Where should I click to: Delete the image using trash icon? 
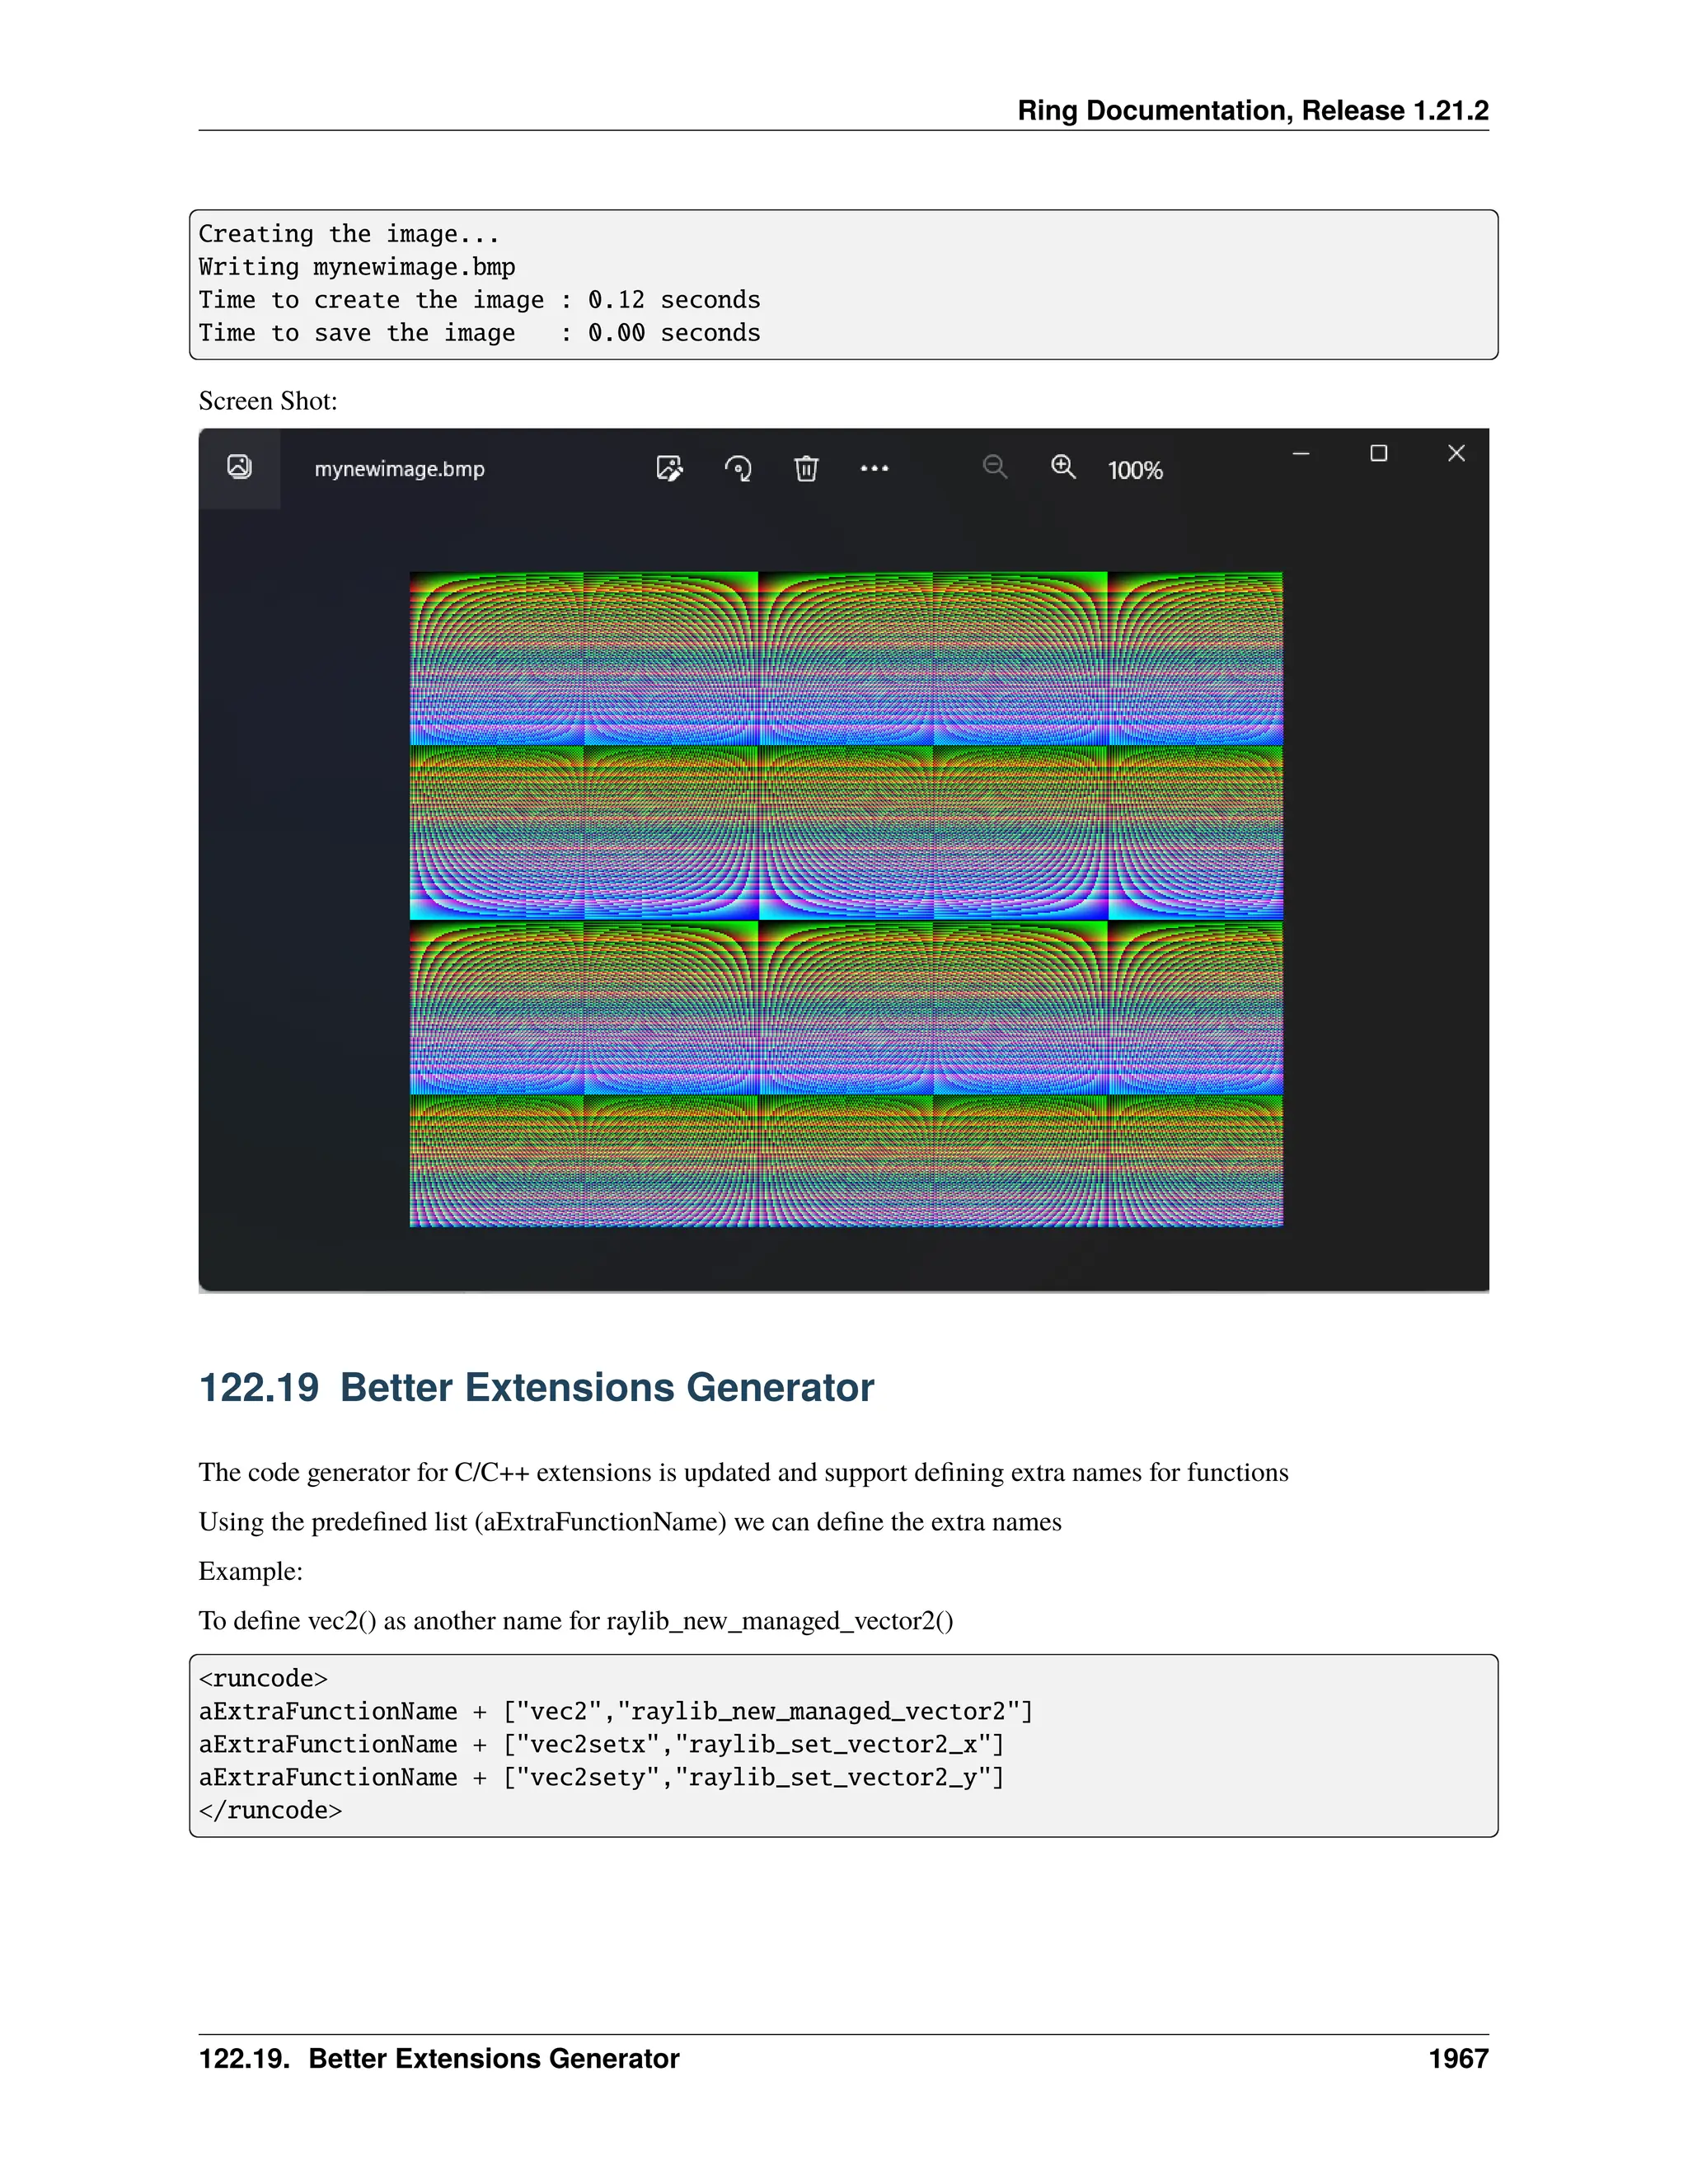806,468
